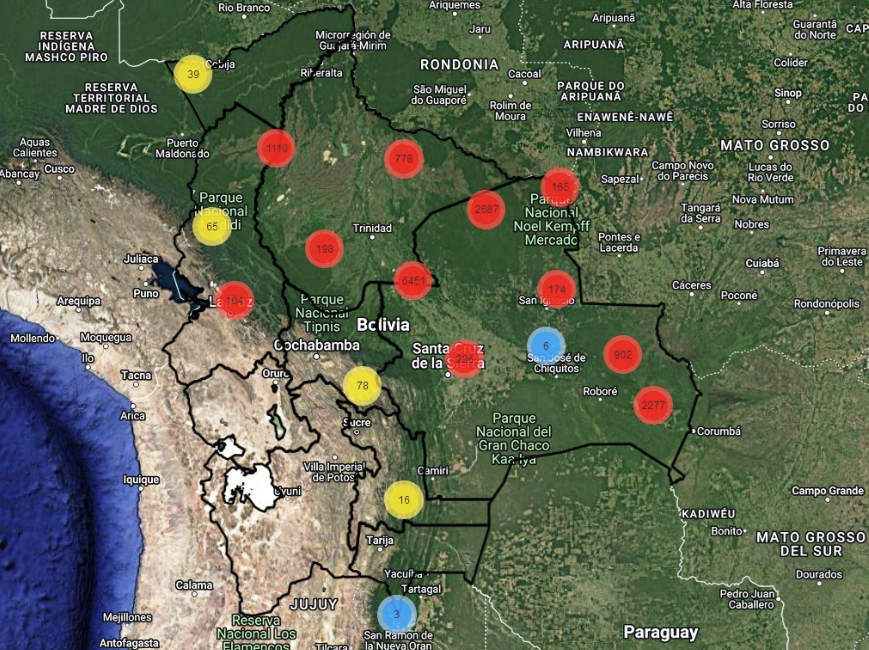Click the red cluster marker labeled 902
The image size is (869, 650).
[x=622, y=354]
